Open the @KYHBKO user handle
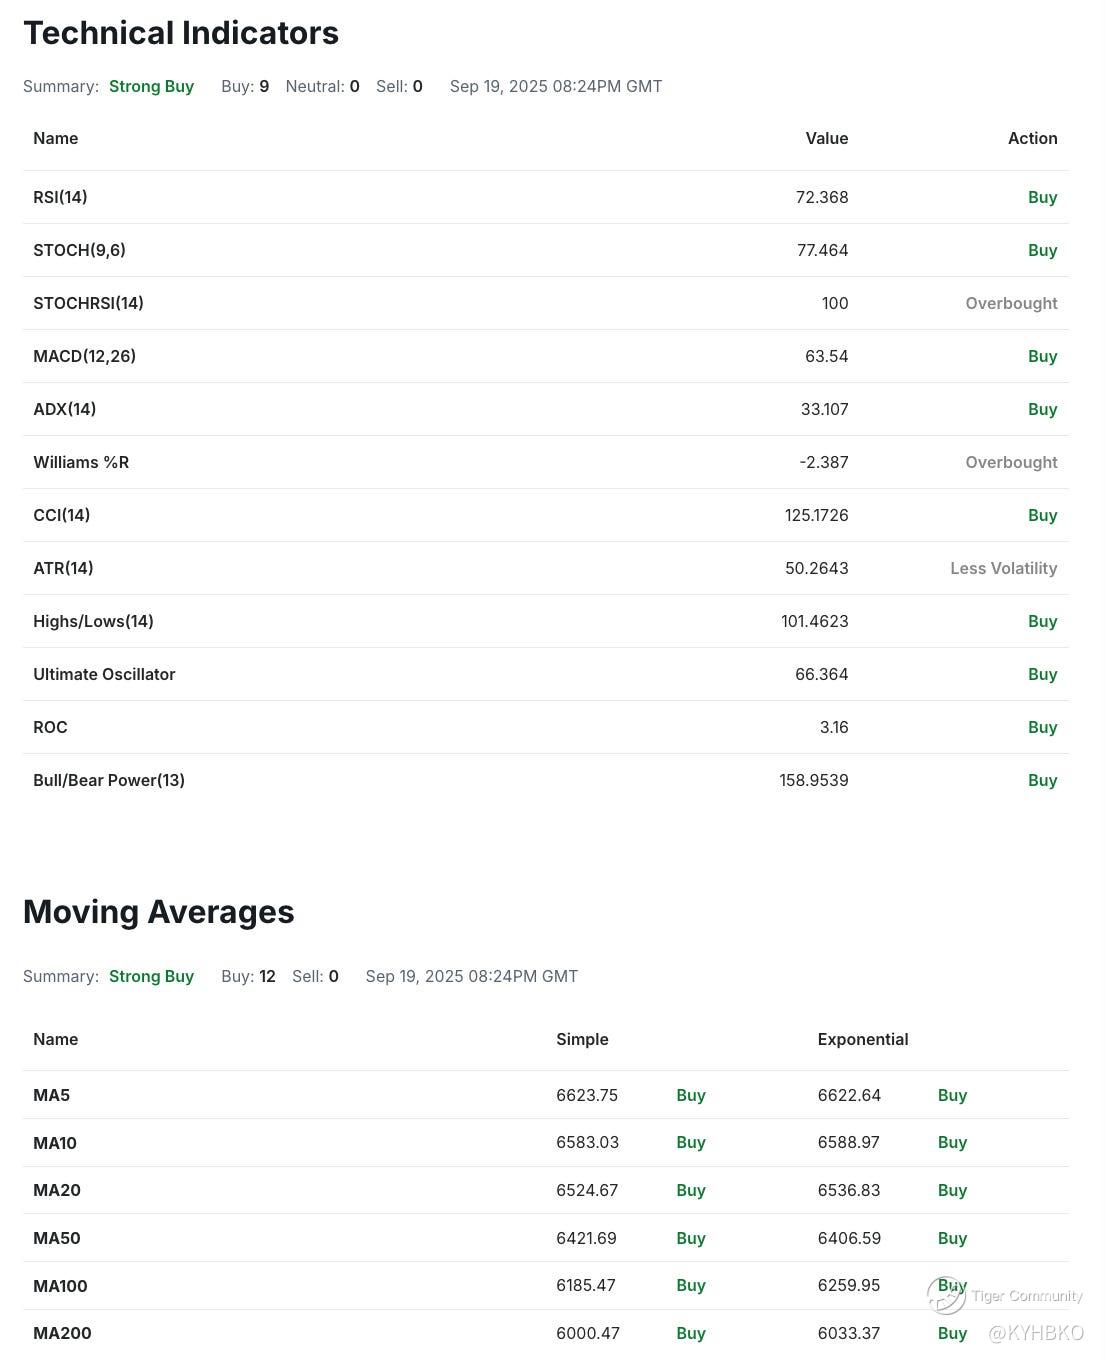The image size is (1106, 1358). click(1036, 1332)
